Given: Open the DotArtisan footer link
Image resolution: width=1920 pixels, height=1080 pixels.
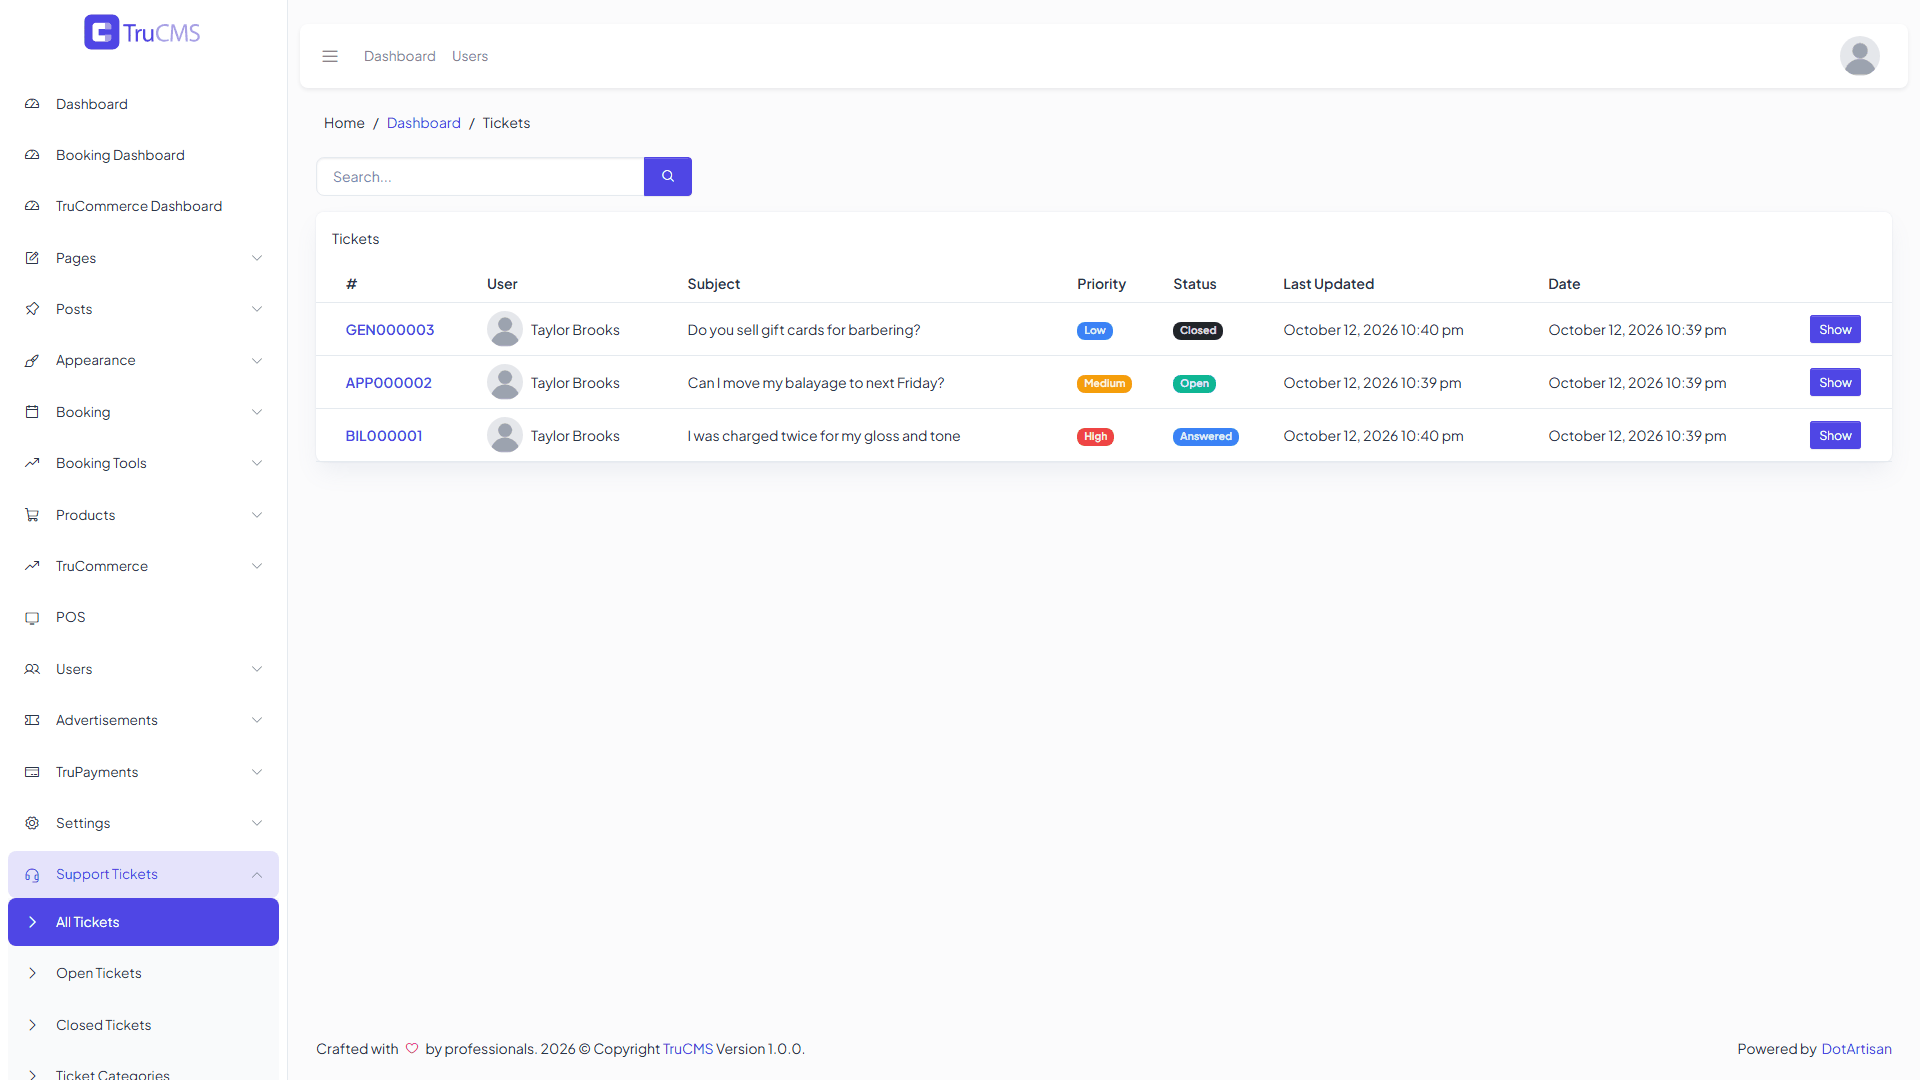Looking at the screenshot, I should [x=1857, y=1049].
